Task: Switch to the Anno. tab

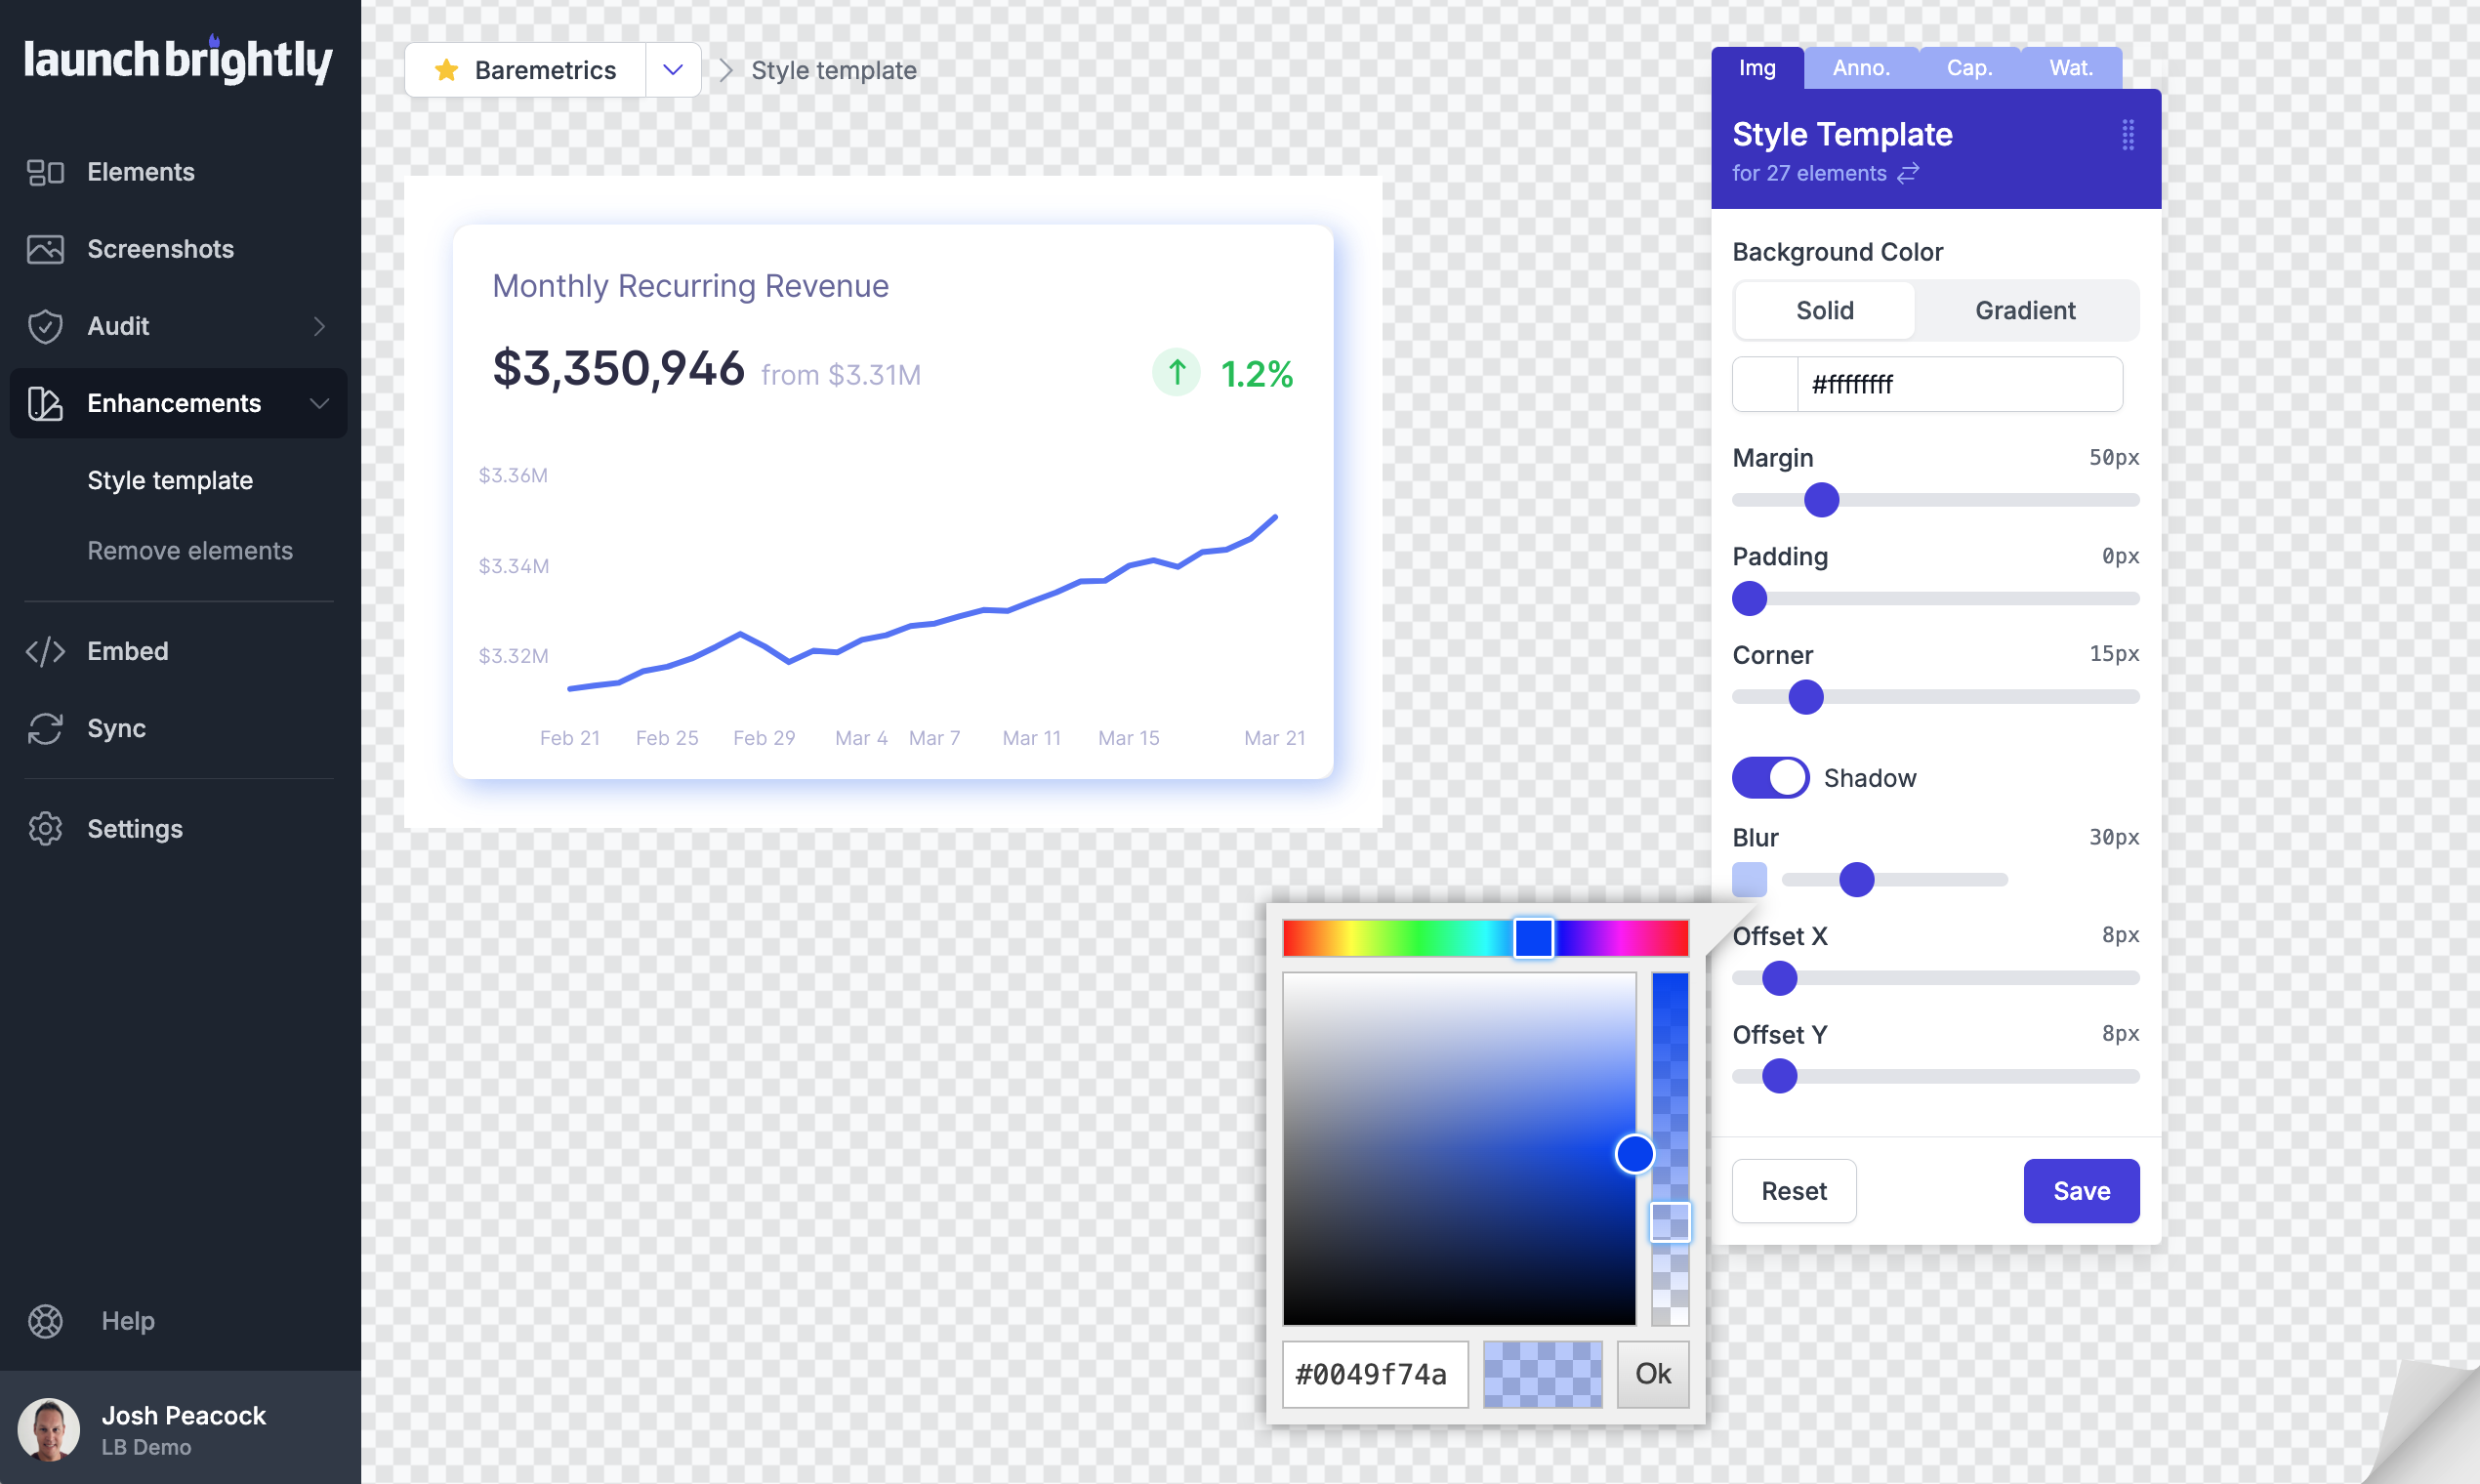Action: coord(1860,68)
